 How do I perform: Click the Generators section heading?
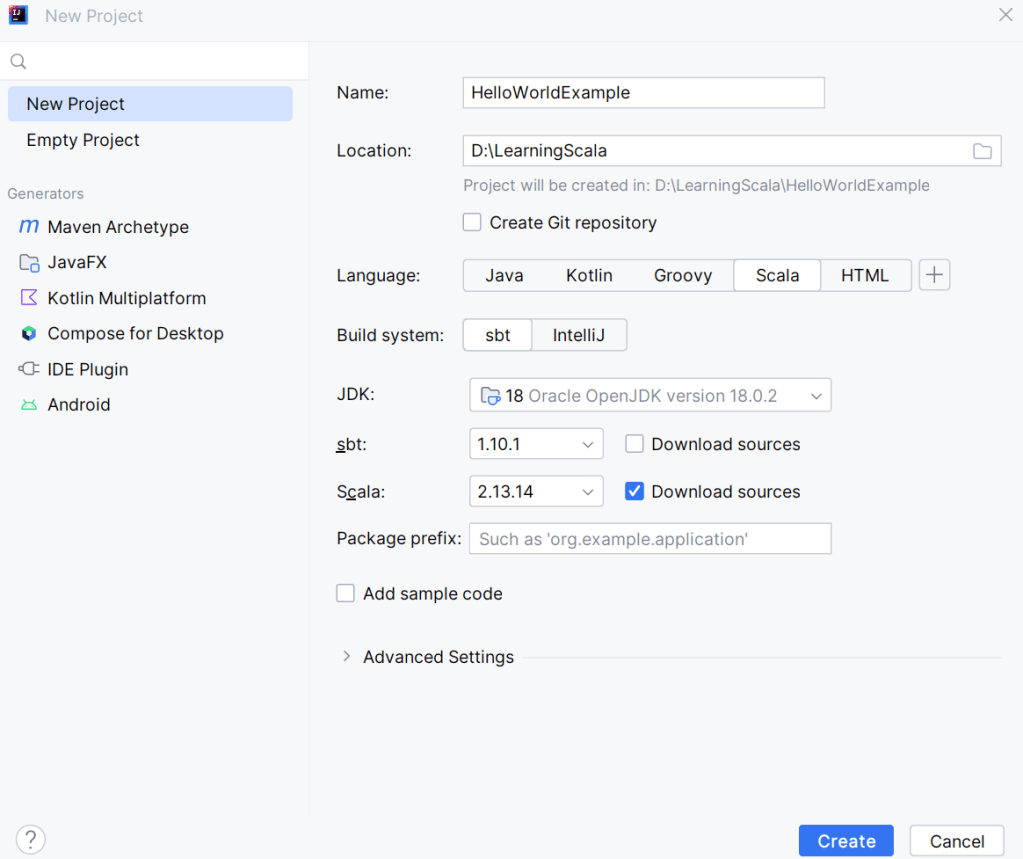pyautogui.click(x=46, y=194)
